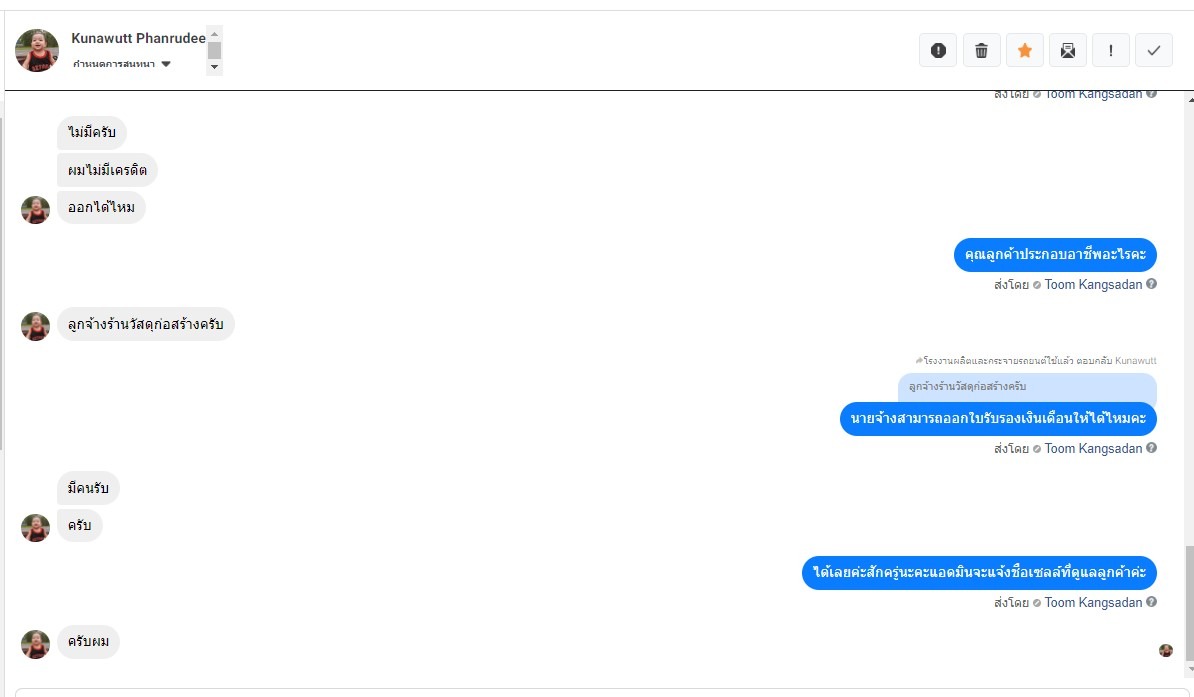The width and height of the screenshot is (1194, 697).
Task: Toggle the checkmark to mark conversation done
Action: [x=1154, y=50]
